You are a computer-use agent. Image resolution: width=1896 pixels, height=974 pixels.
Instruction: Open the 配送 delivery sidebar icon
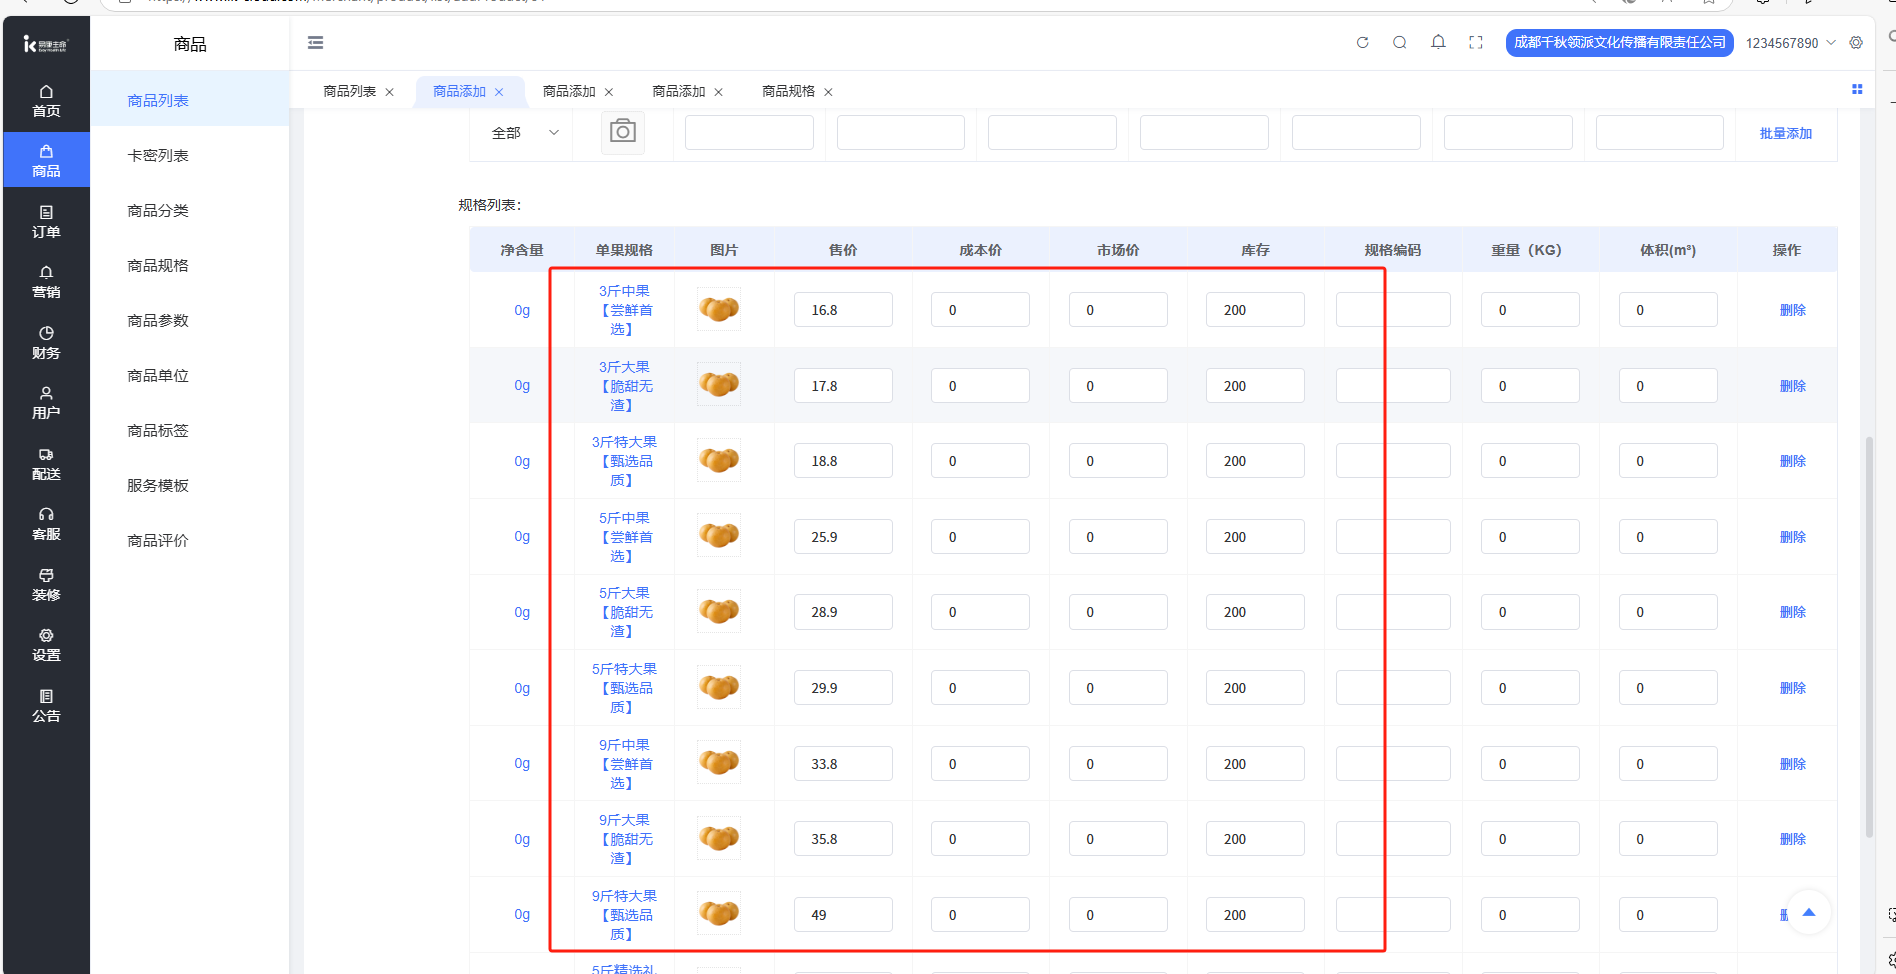click(x=46, y=463)
